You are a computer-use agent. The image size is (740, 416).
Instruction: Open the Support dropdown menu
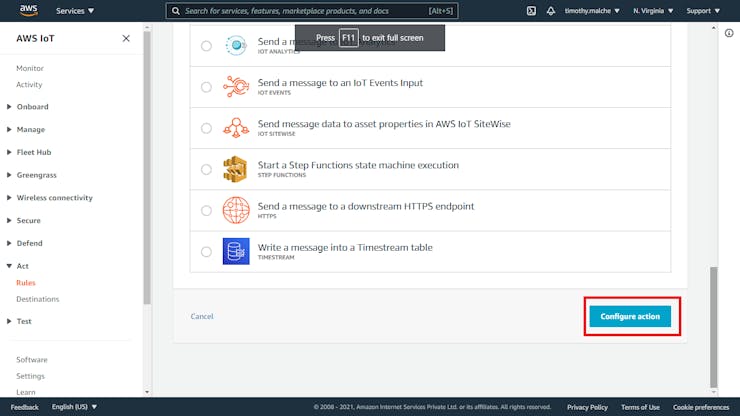(703, 10)
